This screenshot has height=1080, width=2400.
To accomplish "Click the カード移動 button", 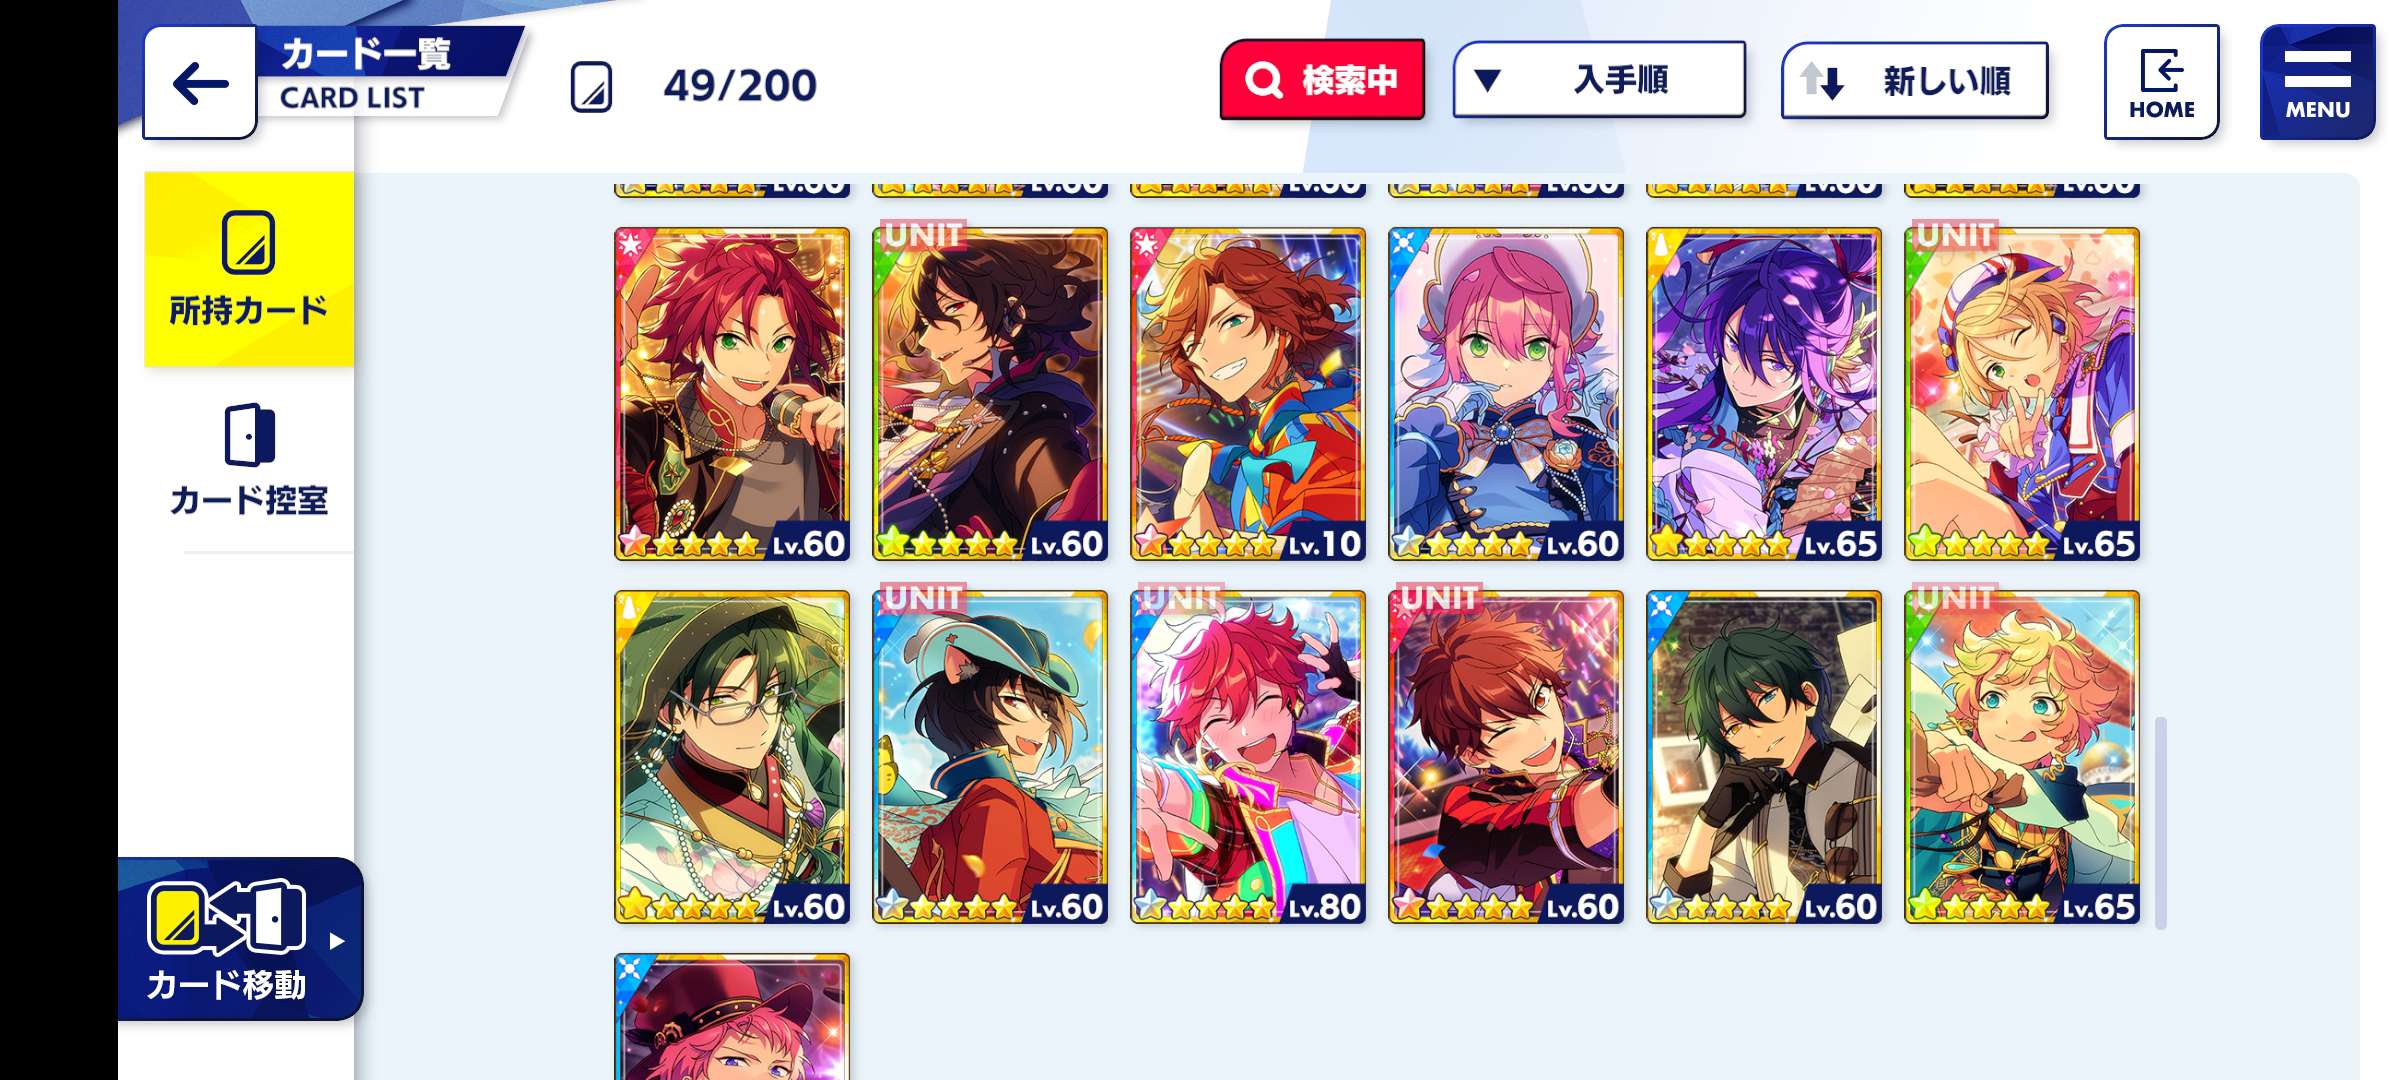I will 240,939.
